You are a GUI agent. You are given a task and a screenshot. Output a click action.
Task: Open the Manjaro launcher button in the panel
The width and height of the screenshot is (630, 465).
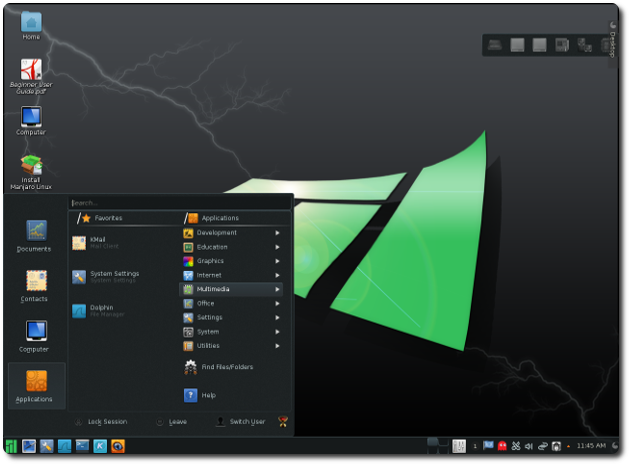tap(11, 446)
